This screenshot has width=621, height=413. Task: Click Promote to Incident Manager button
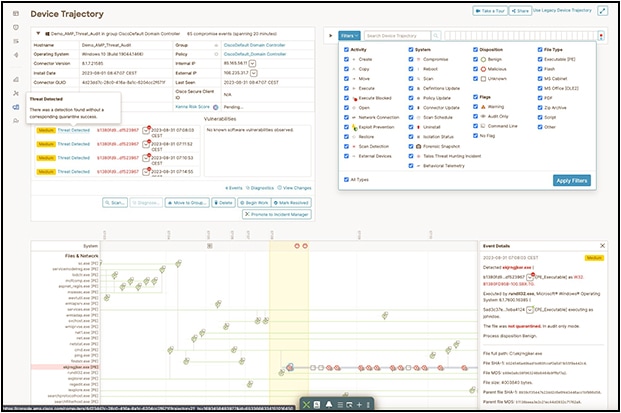[277, 214]
